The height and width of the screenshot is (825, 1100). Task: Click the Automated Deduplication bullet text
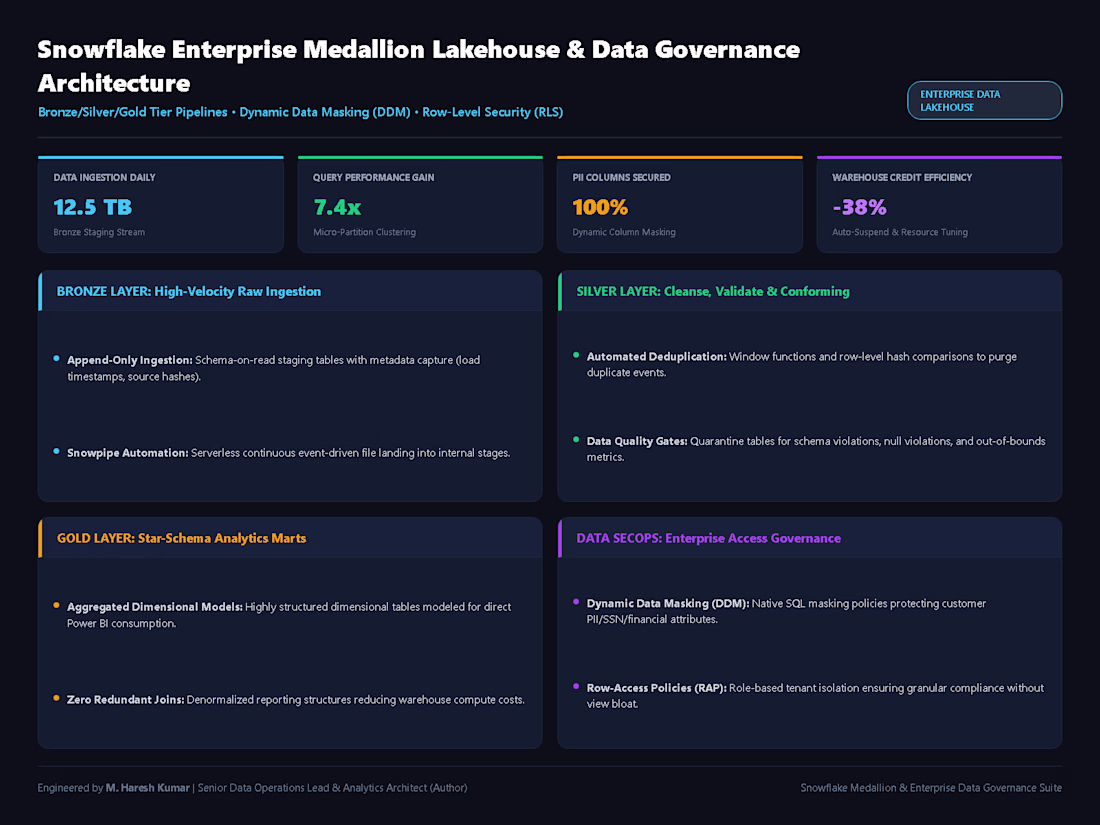pos(802,364)
